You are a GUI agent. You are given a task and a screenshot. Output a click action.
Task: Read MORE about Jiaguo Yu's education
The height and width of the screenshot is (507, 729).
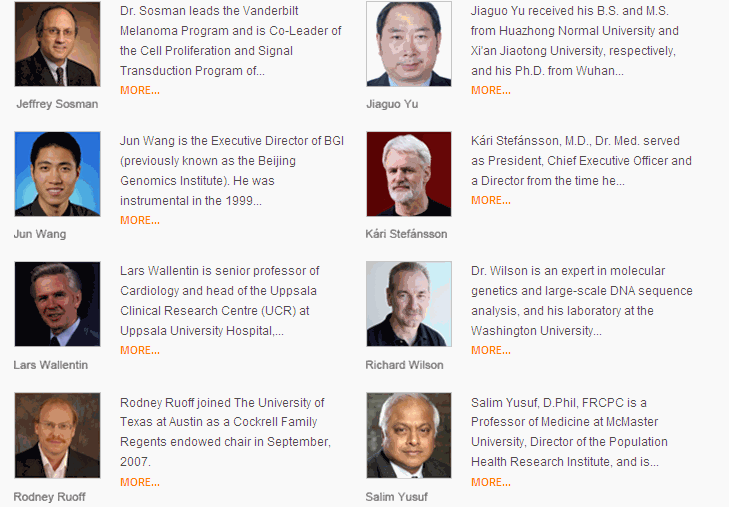click(x=491, y=90)
